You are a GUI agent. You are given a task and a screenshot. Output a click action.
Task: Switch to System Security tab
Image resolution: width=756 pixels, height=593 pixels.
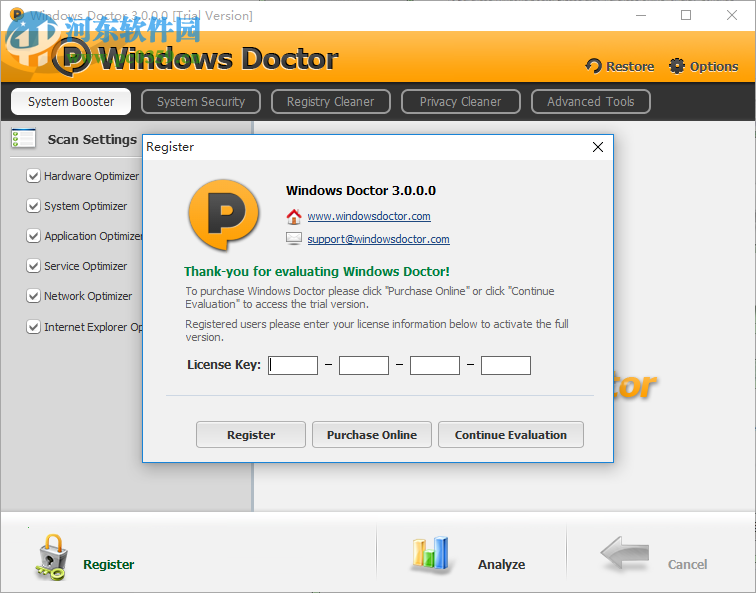tap(201, 102)
